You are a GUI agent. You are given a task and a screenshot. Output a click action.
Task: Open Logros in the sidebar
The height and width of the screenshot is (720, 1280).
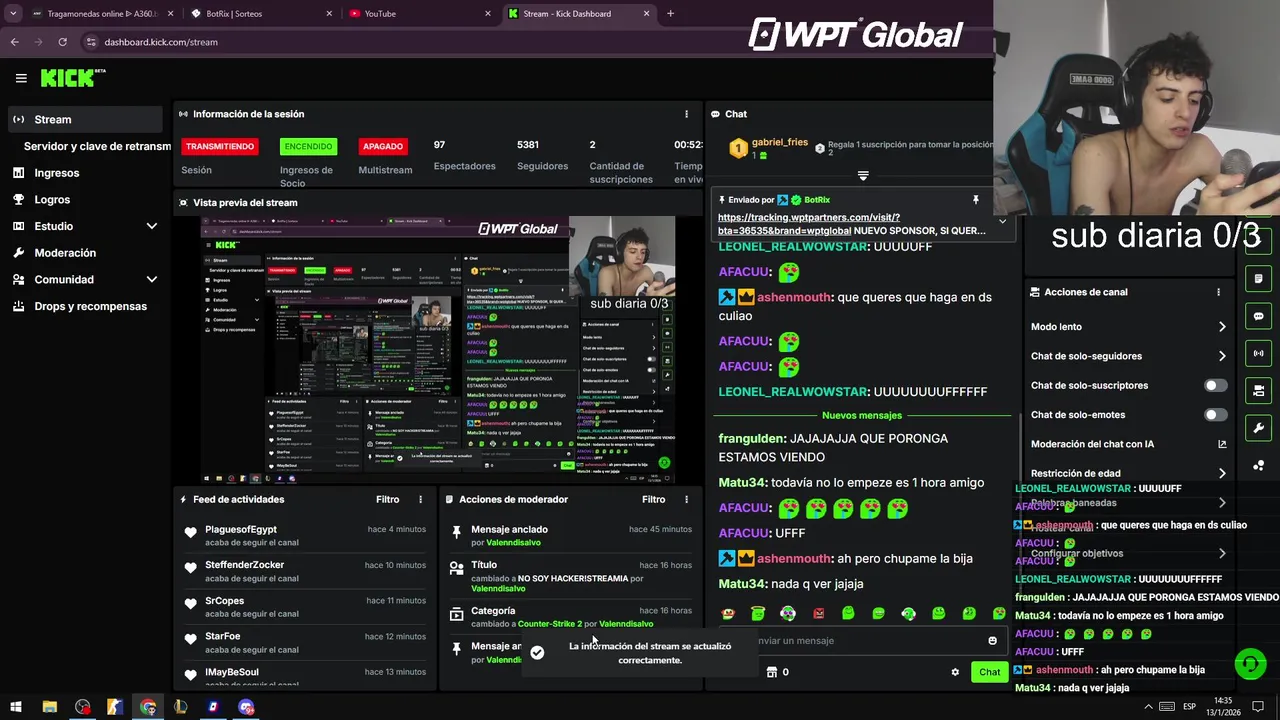52,200
